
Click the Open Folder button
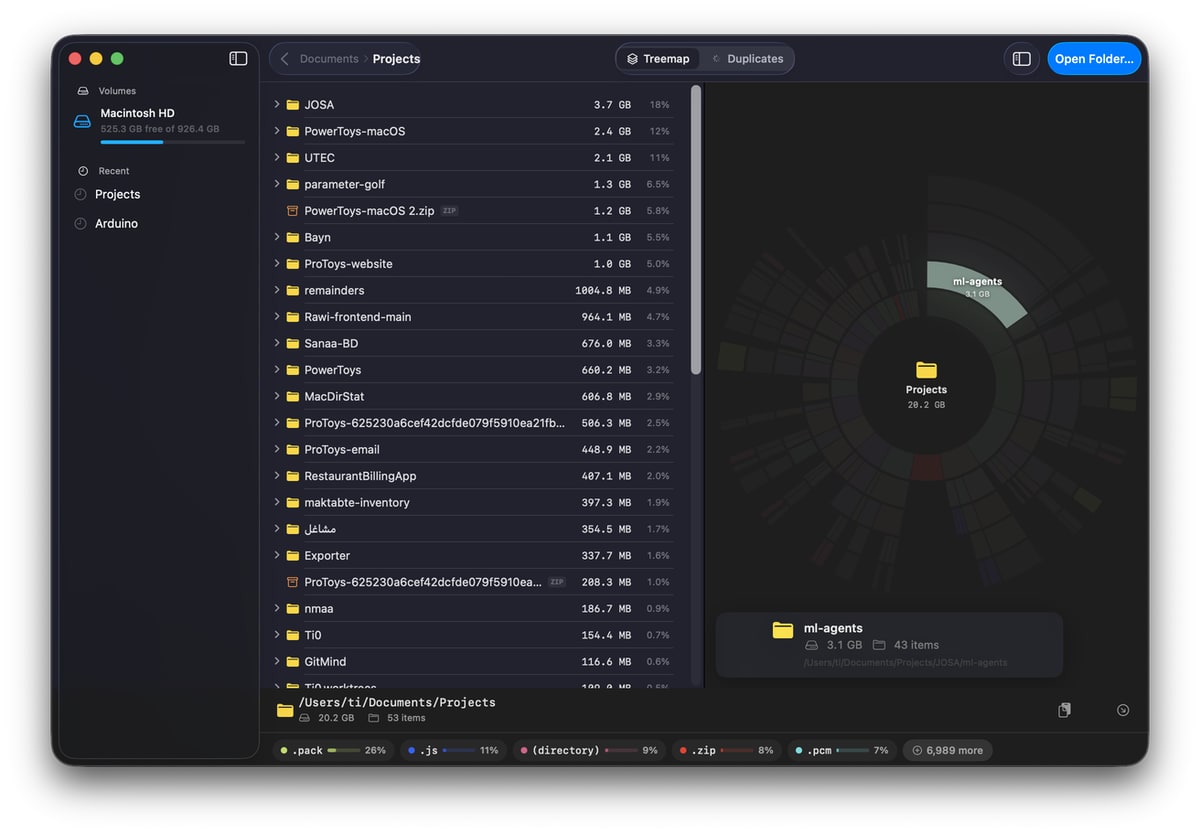1094,59
